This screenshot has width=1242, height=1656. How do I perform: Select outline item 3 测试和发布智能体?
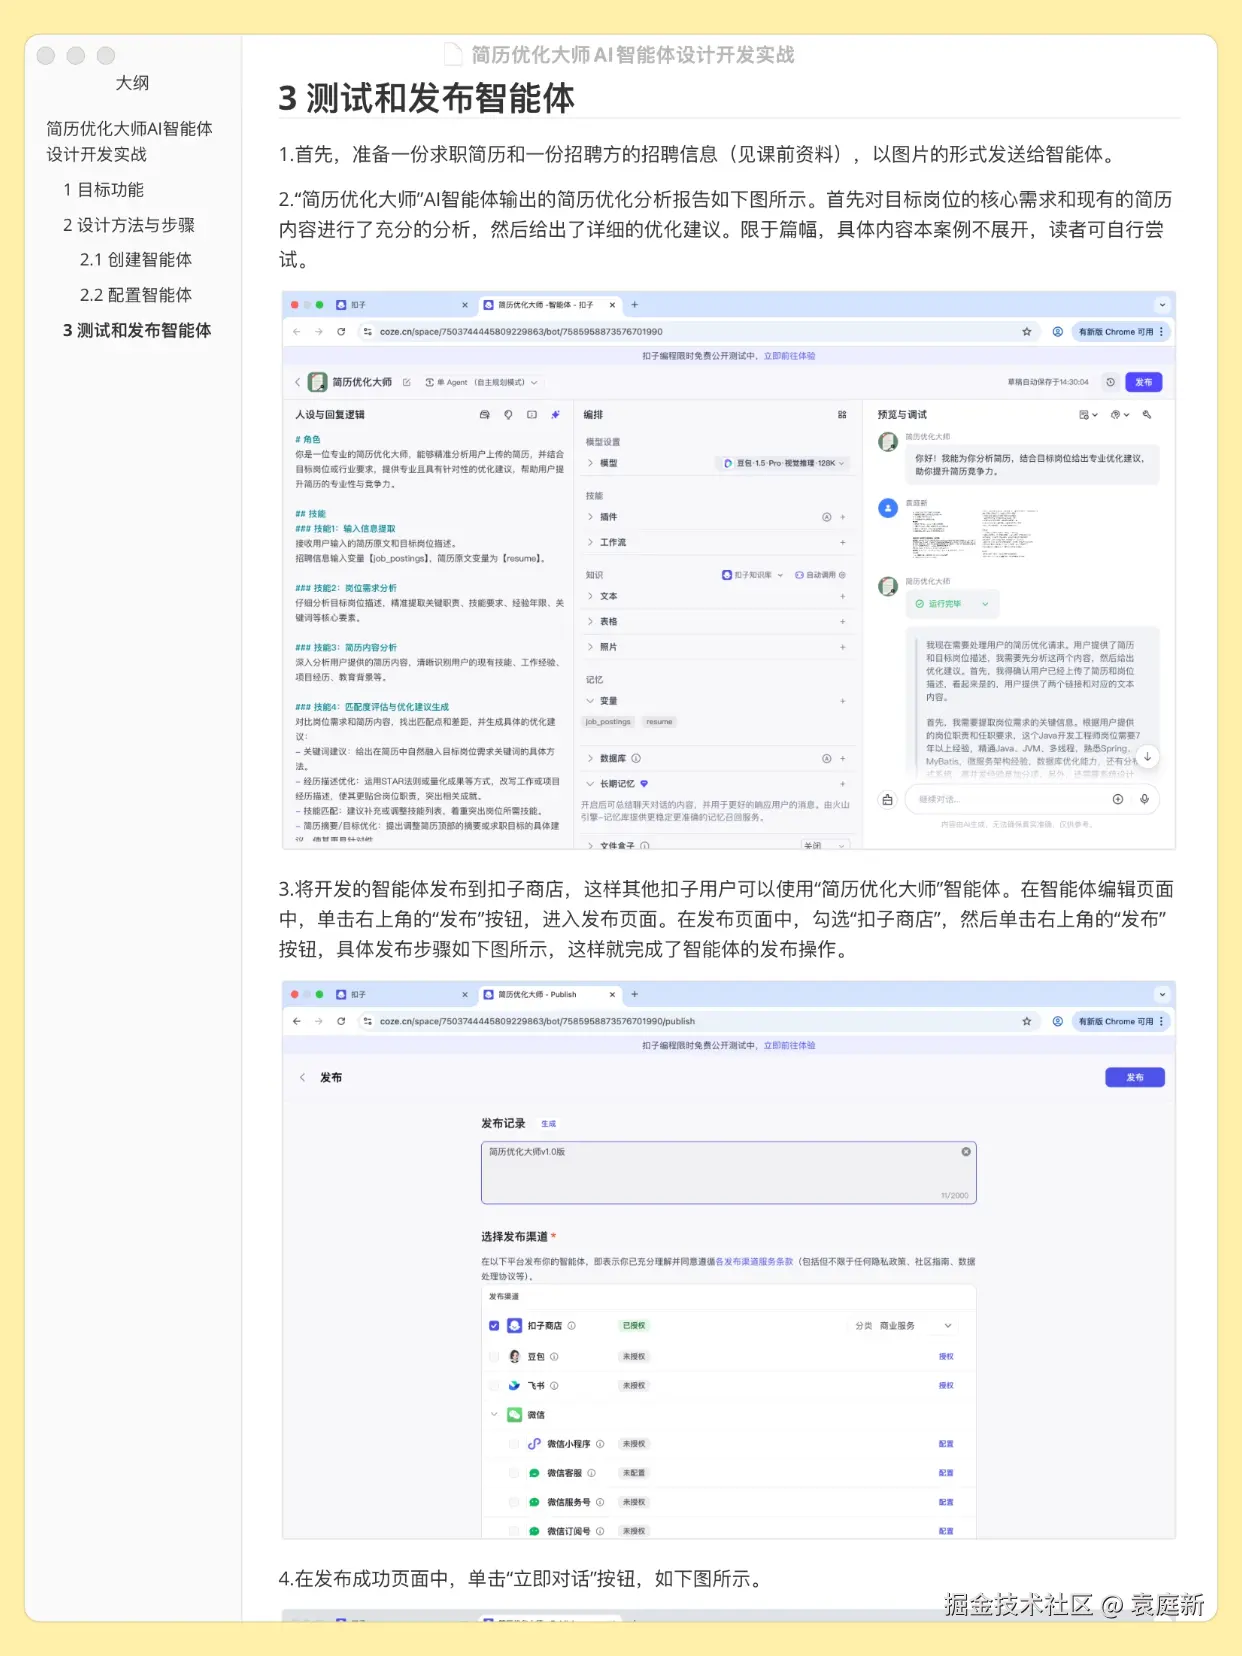pyautogui.click(x=137, y=330)
